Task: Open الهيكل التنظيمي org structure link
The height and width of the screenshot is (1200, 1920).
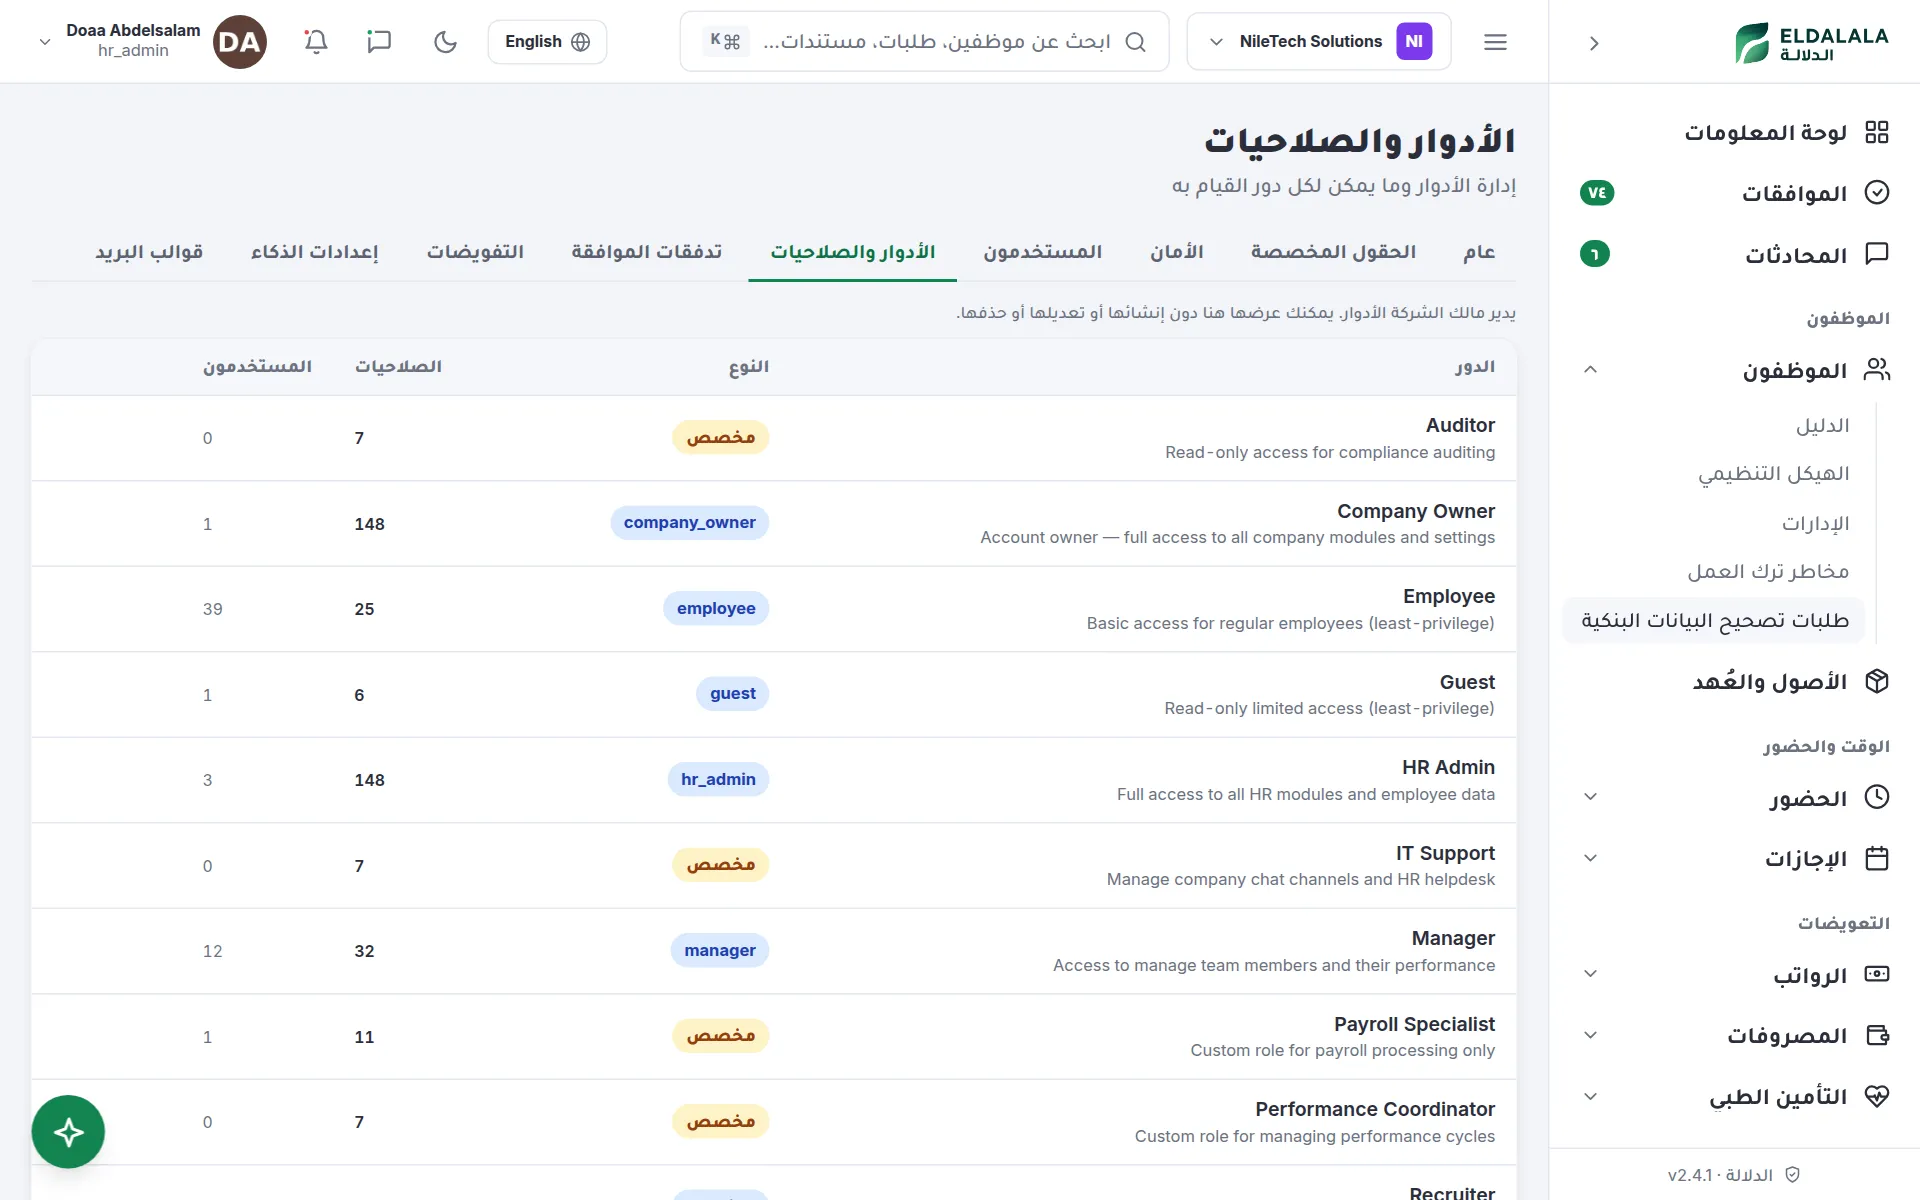Action: 1774,474
